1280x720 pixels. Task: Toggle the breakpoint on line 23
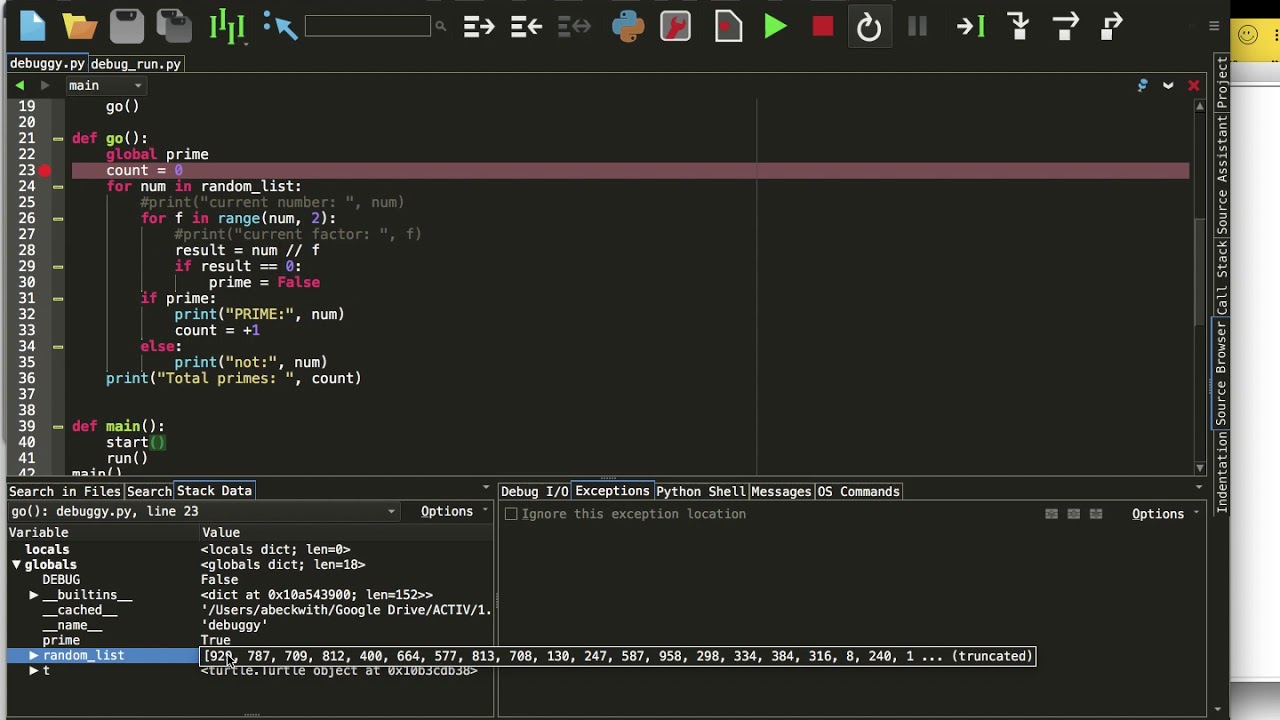(x=45, y=171)
